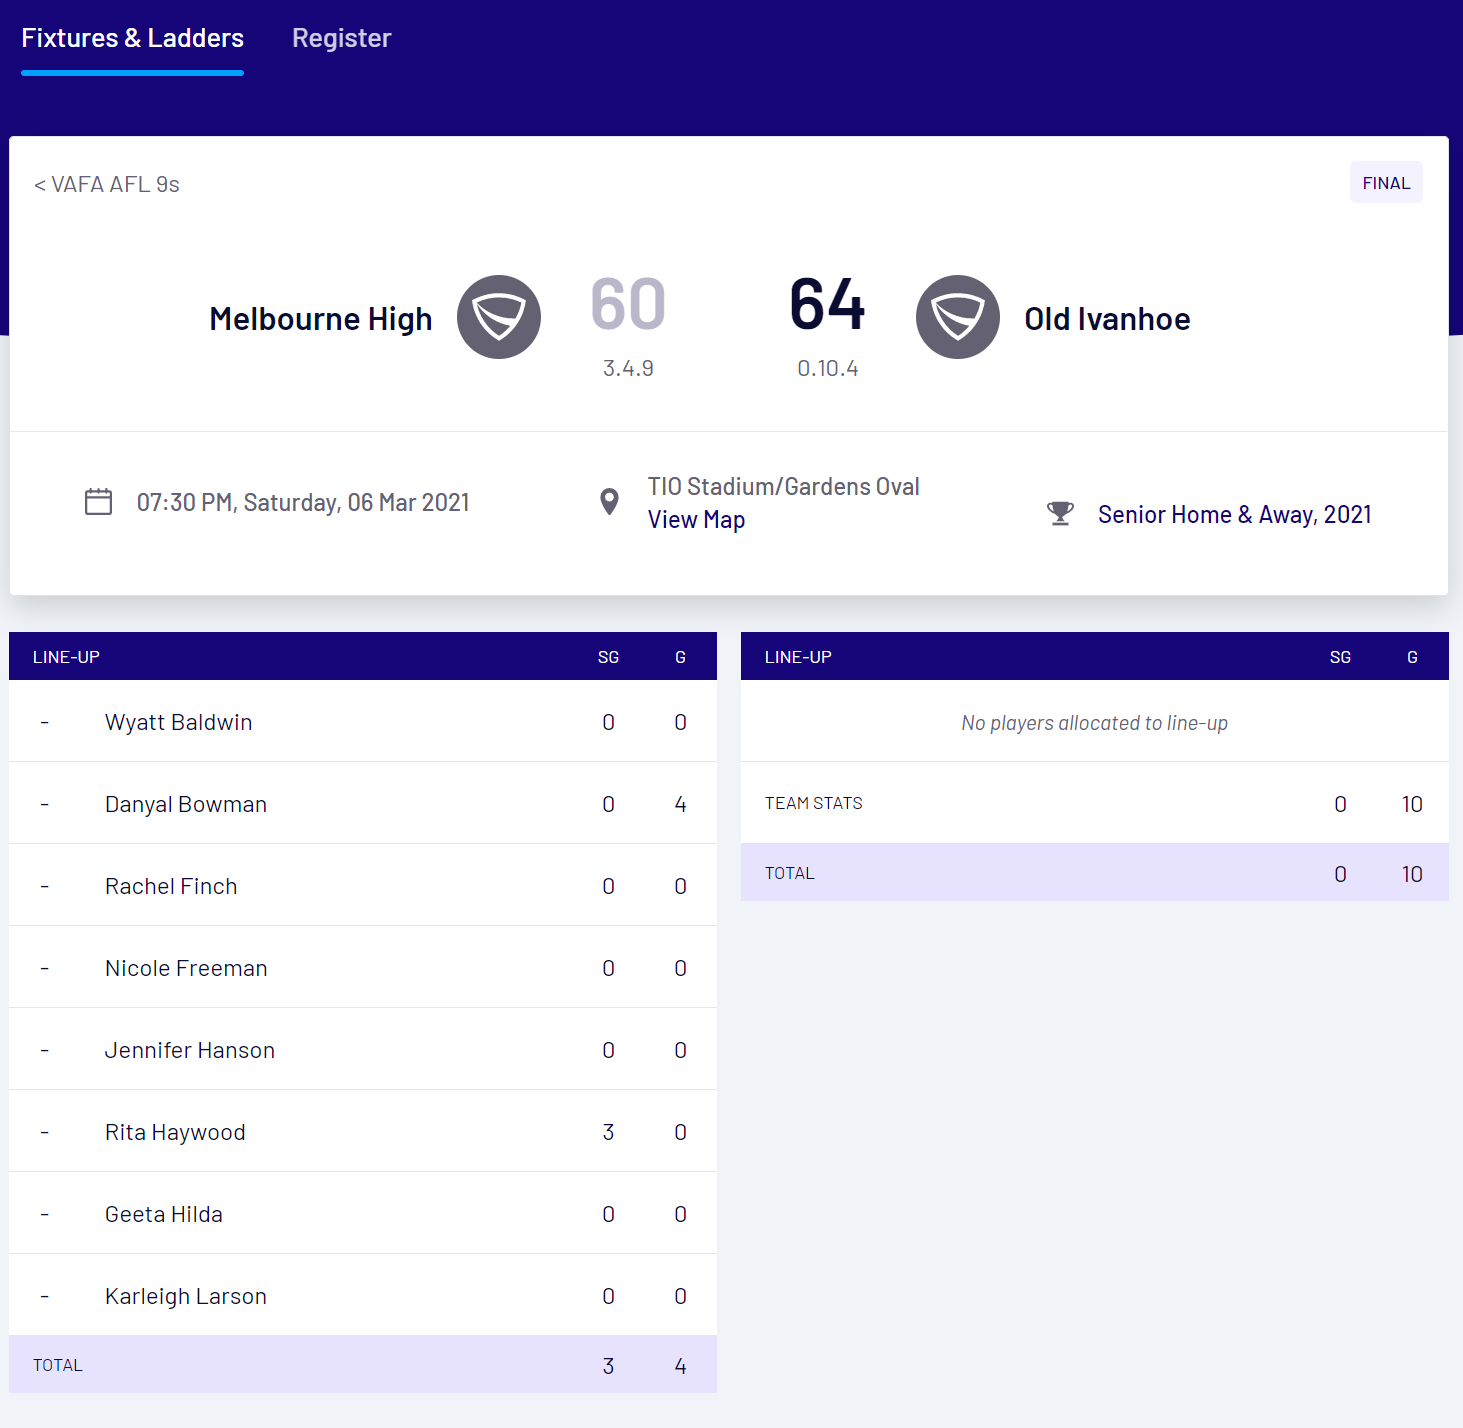The height and width of the screenshot is (1428, 1463).
Task: Click the Old Ivanhoe team shield logo
Action: pos(957,317)
